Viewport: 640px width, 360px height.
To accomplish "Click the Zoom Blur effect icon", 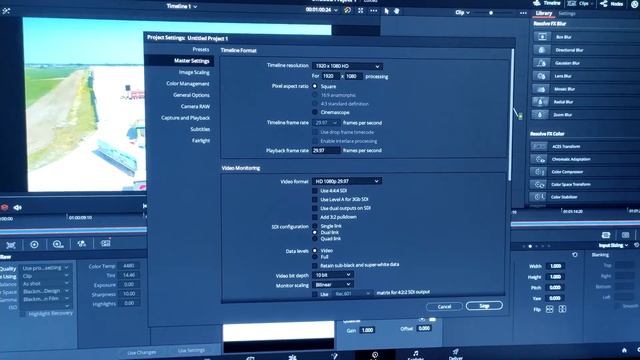I will pyautogui.click(x=540, y=115).
